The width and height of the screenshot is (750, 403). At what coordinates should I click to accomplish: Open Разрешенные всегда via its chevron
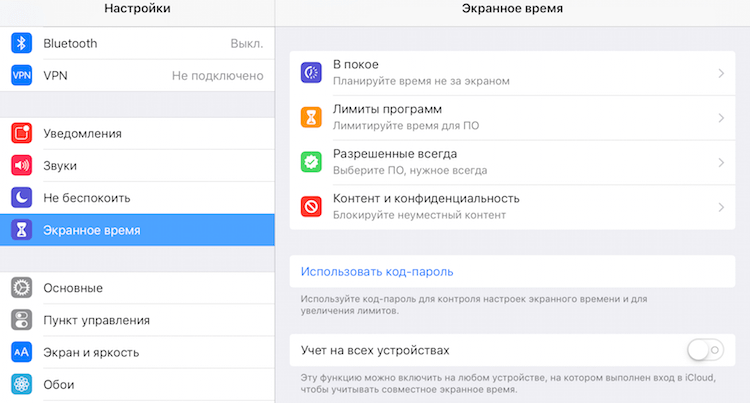coord(721,163)
